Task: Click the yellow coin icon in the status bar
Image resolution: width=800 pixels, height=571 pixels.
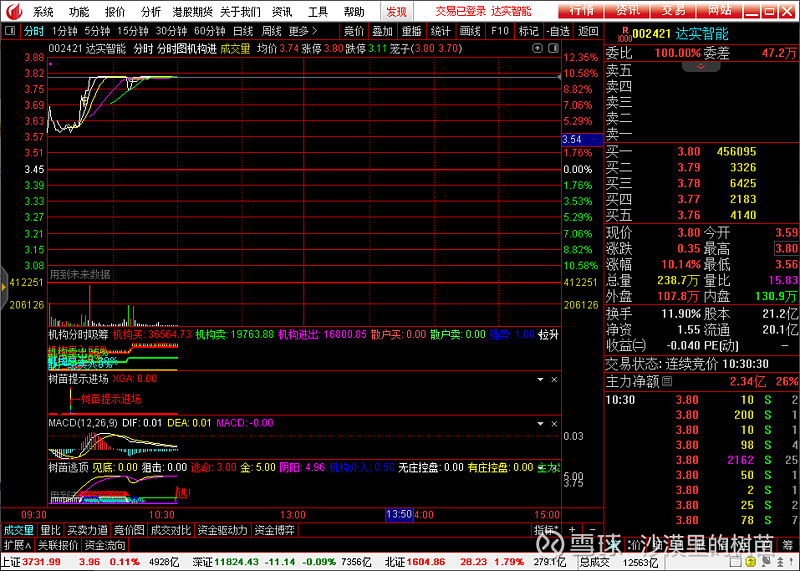Action: coord(750,562)
